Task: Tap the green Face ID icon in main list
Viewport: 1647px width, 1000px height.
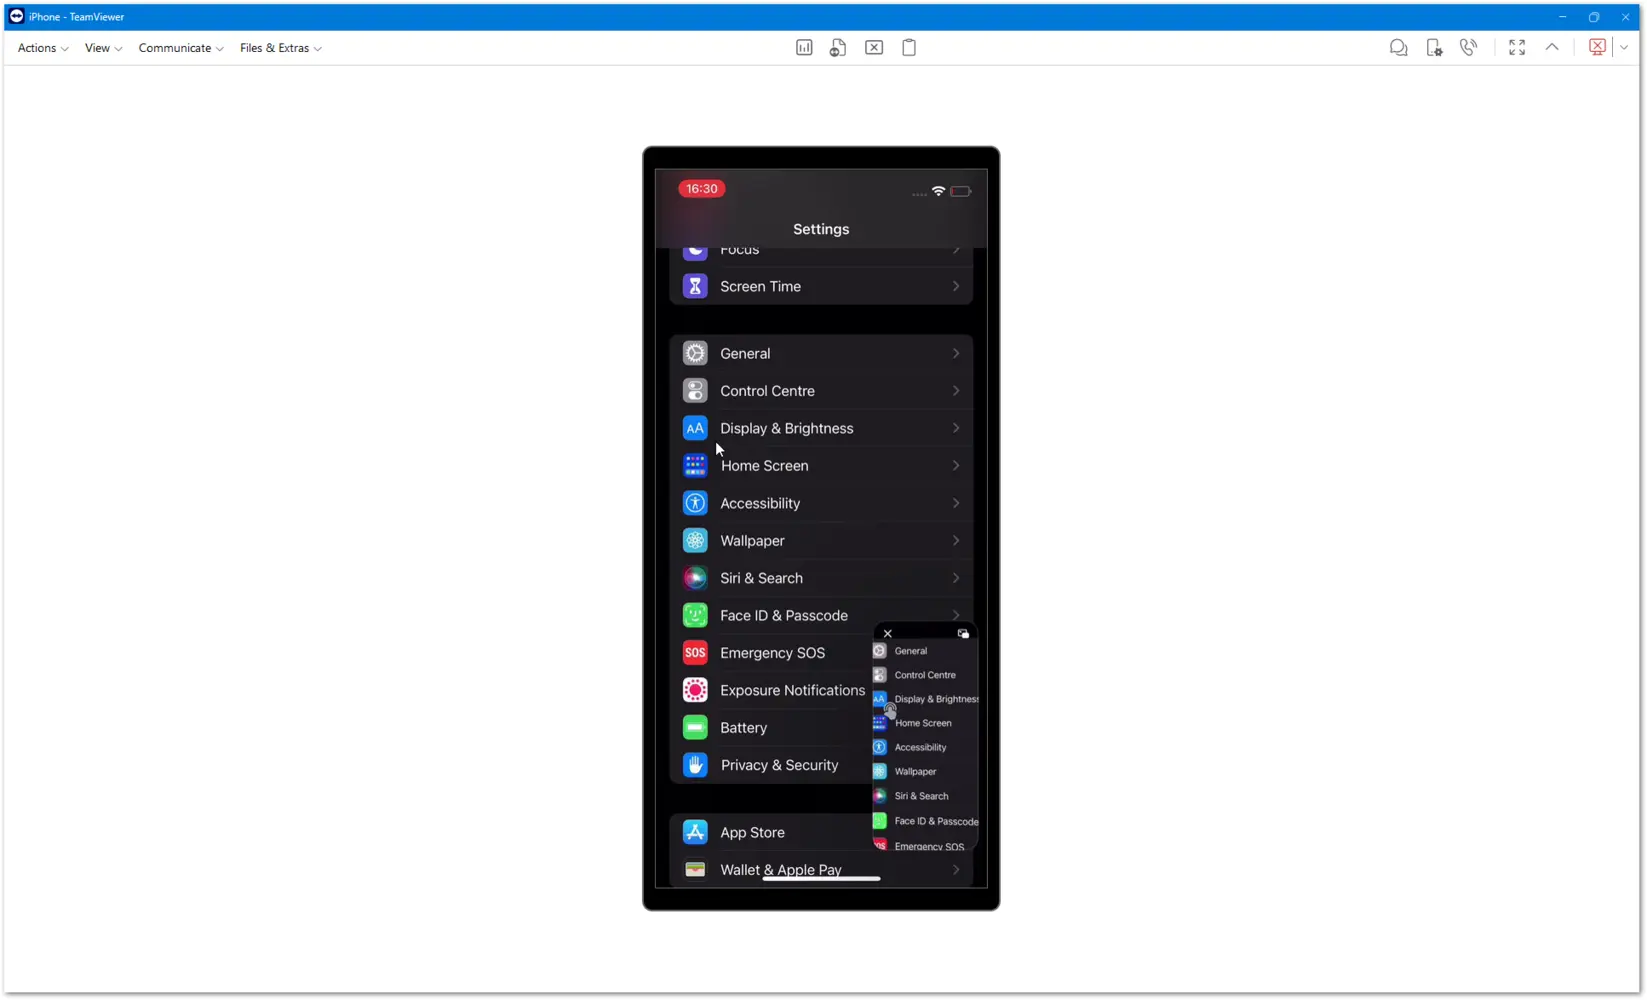Action: [x=695, y=616]
